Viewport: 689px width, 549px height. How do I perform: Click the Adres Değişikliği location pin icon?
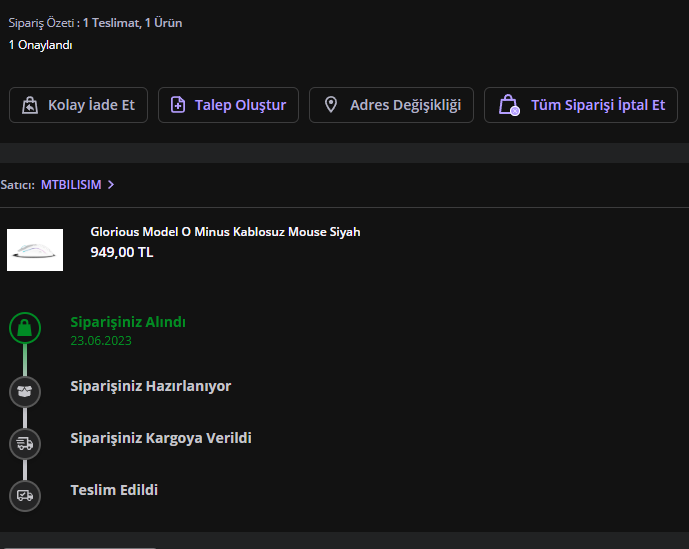click(331, 105)
